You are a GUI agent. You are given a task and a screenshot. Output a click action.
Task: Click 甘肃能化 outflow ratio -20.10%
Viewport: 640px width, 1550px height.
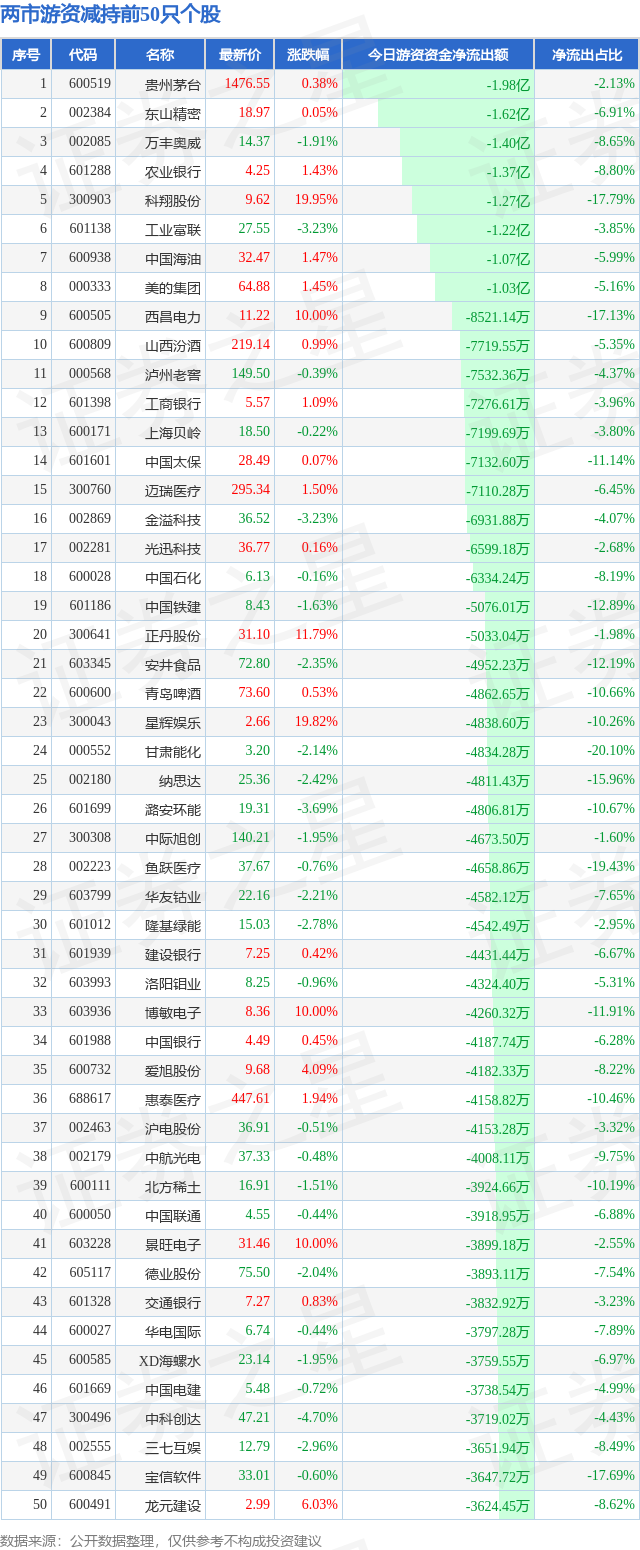pyautogui.click(x=611, y=751)
